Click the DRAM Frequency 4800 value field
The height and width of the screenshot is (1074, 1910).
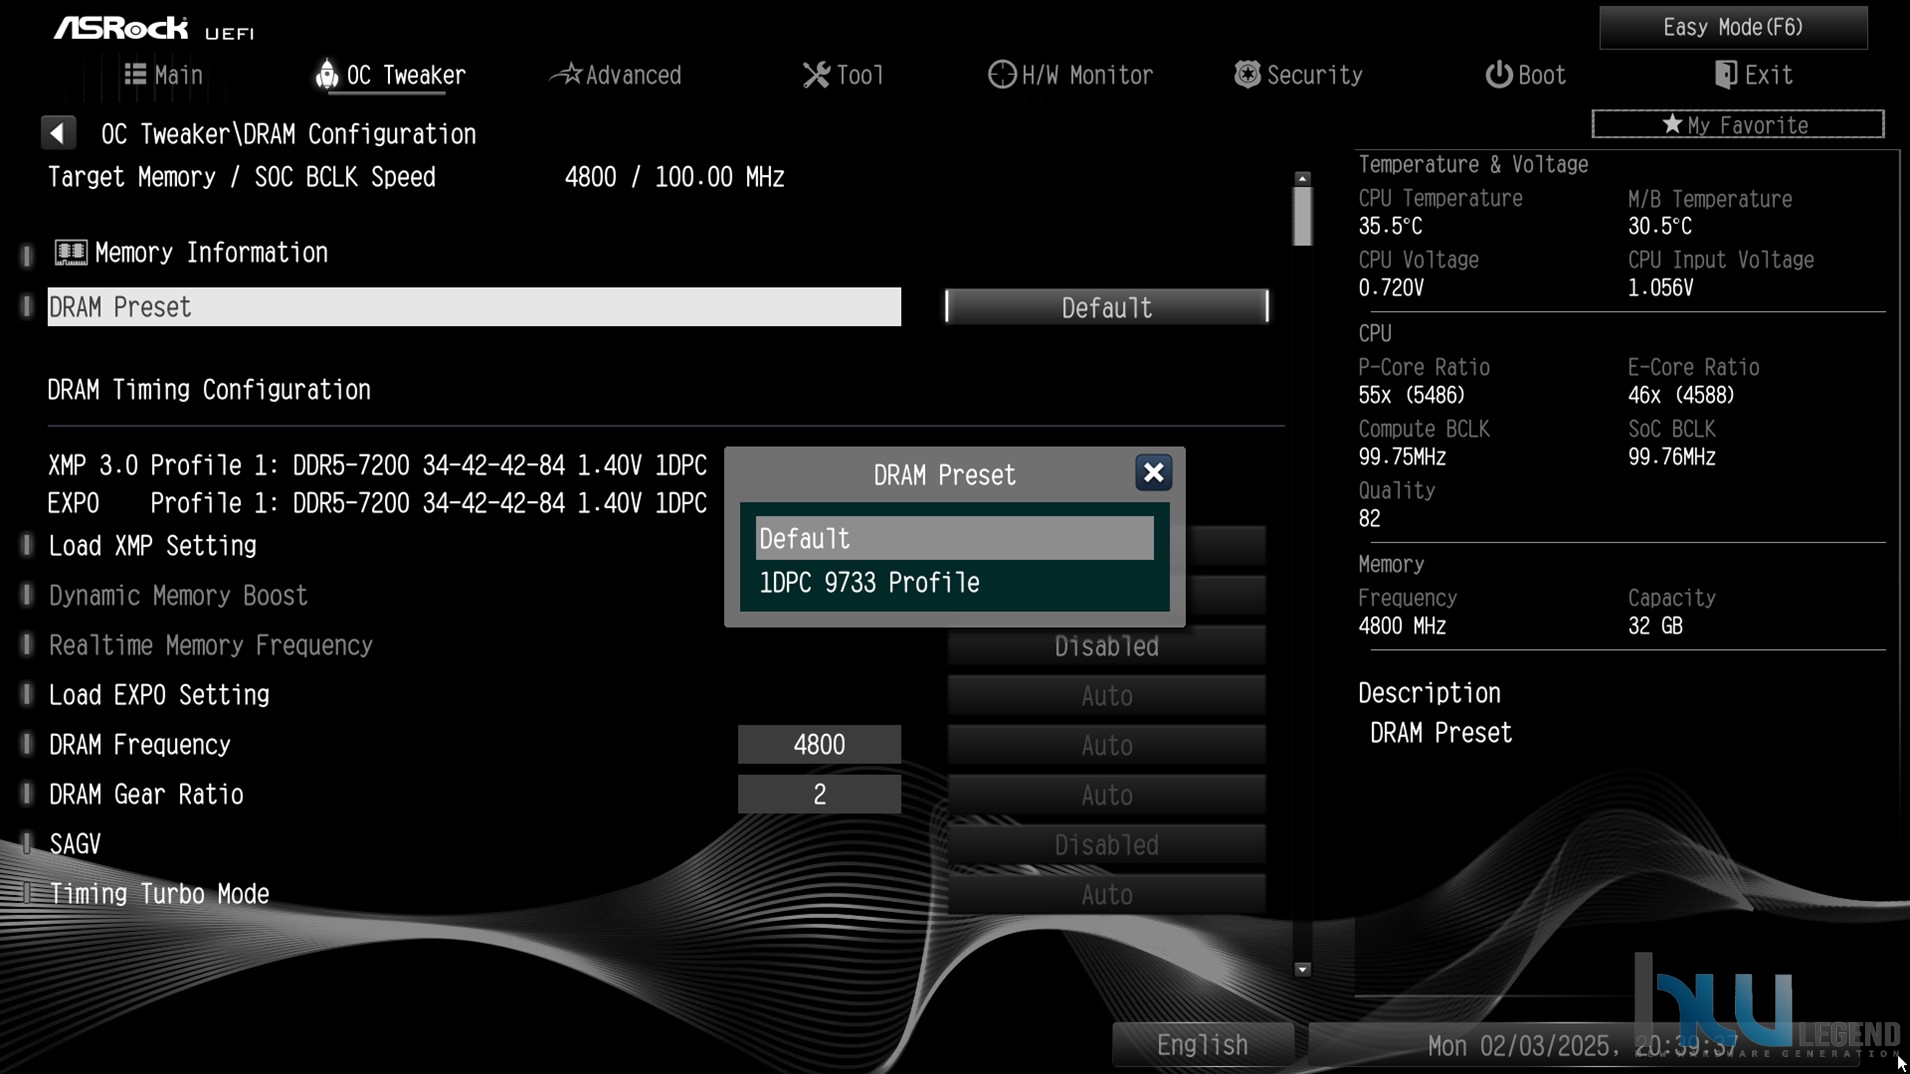click(x=819, y=745)
